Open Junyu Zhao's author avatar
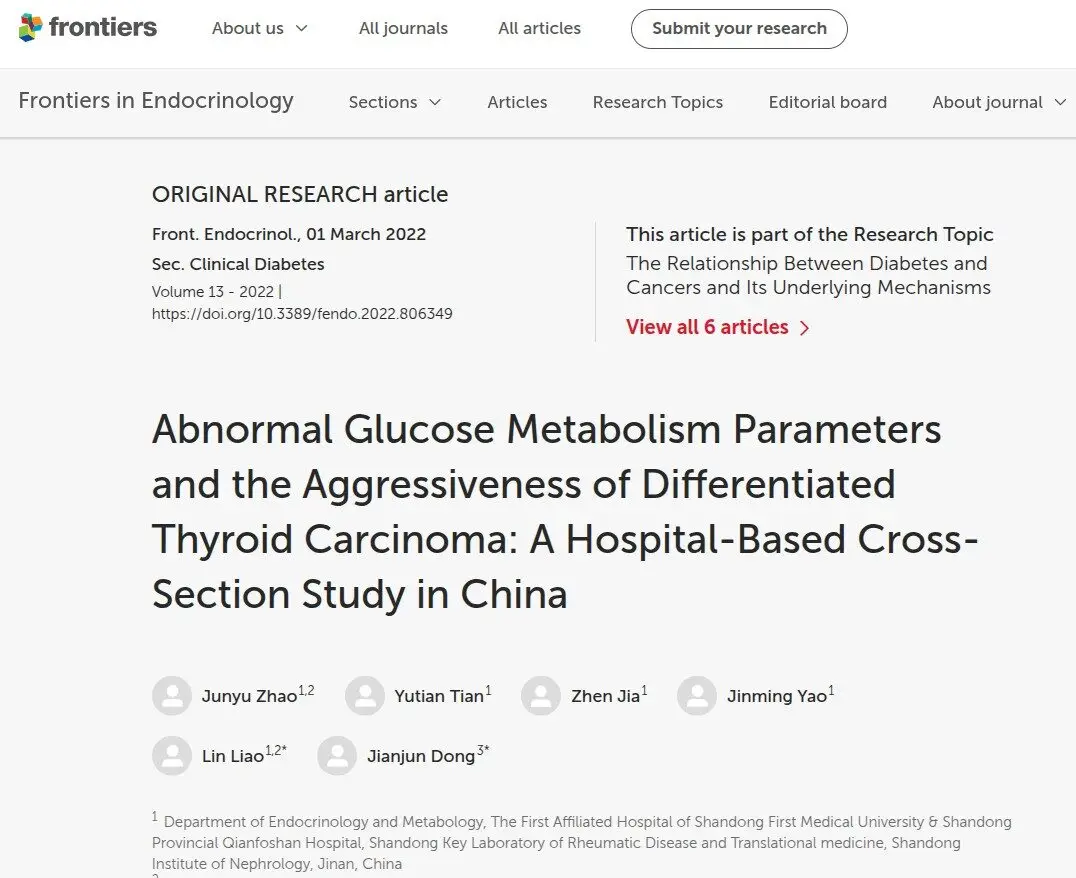 coord(172,695)
